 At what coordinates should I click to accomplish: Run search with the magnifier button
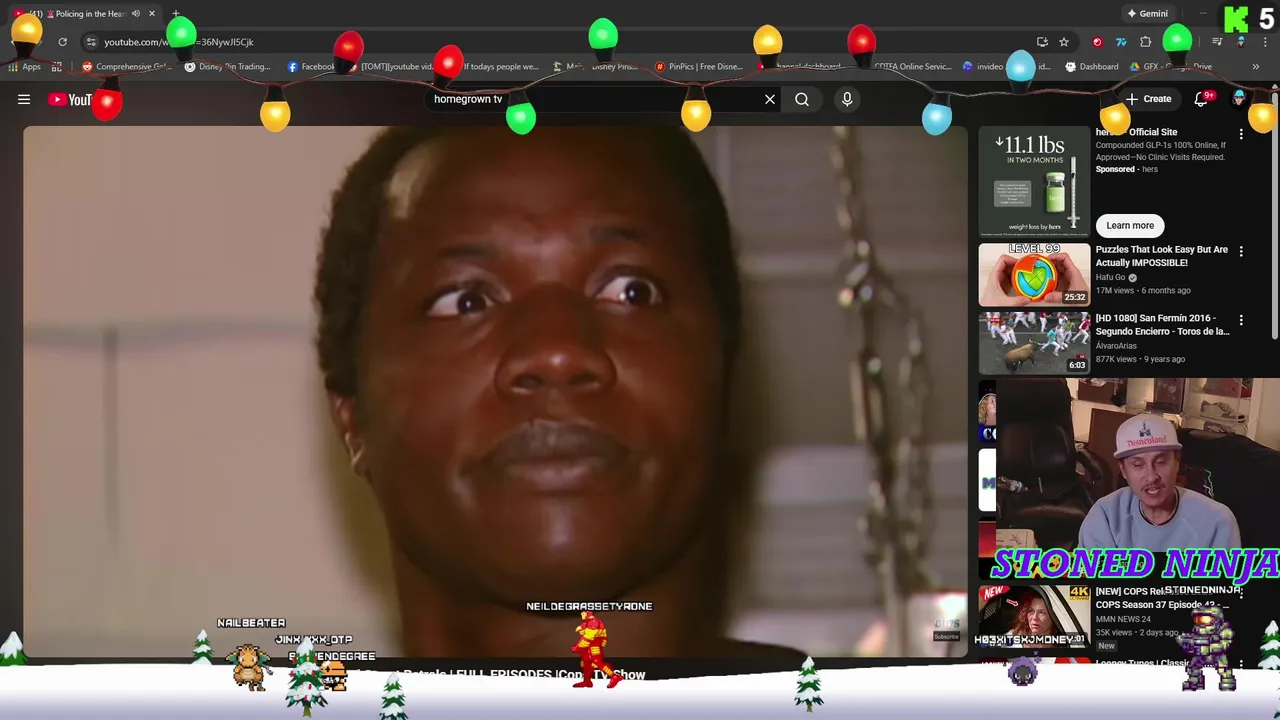click(x=802, y=99)
